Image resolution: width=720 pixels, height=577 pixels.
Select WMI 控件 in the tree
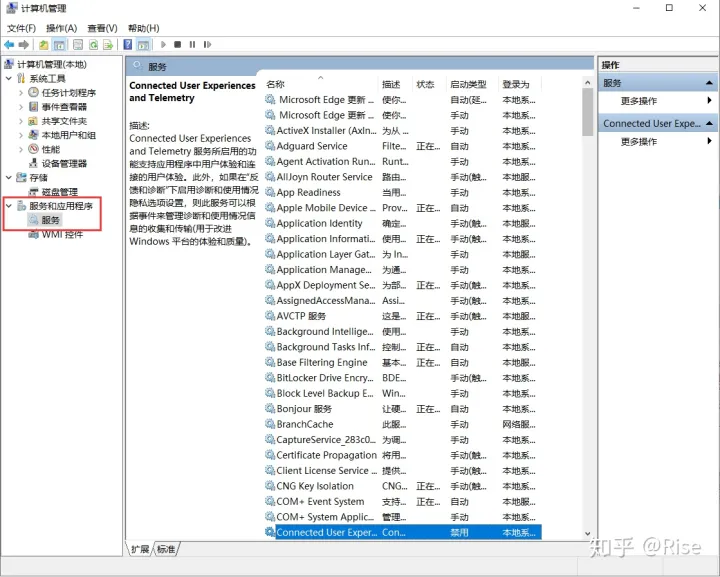tap(62, 235)
